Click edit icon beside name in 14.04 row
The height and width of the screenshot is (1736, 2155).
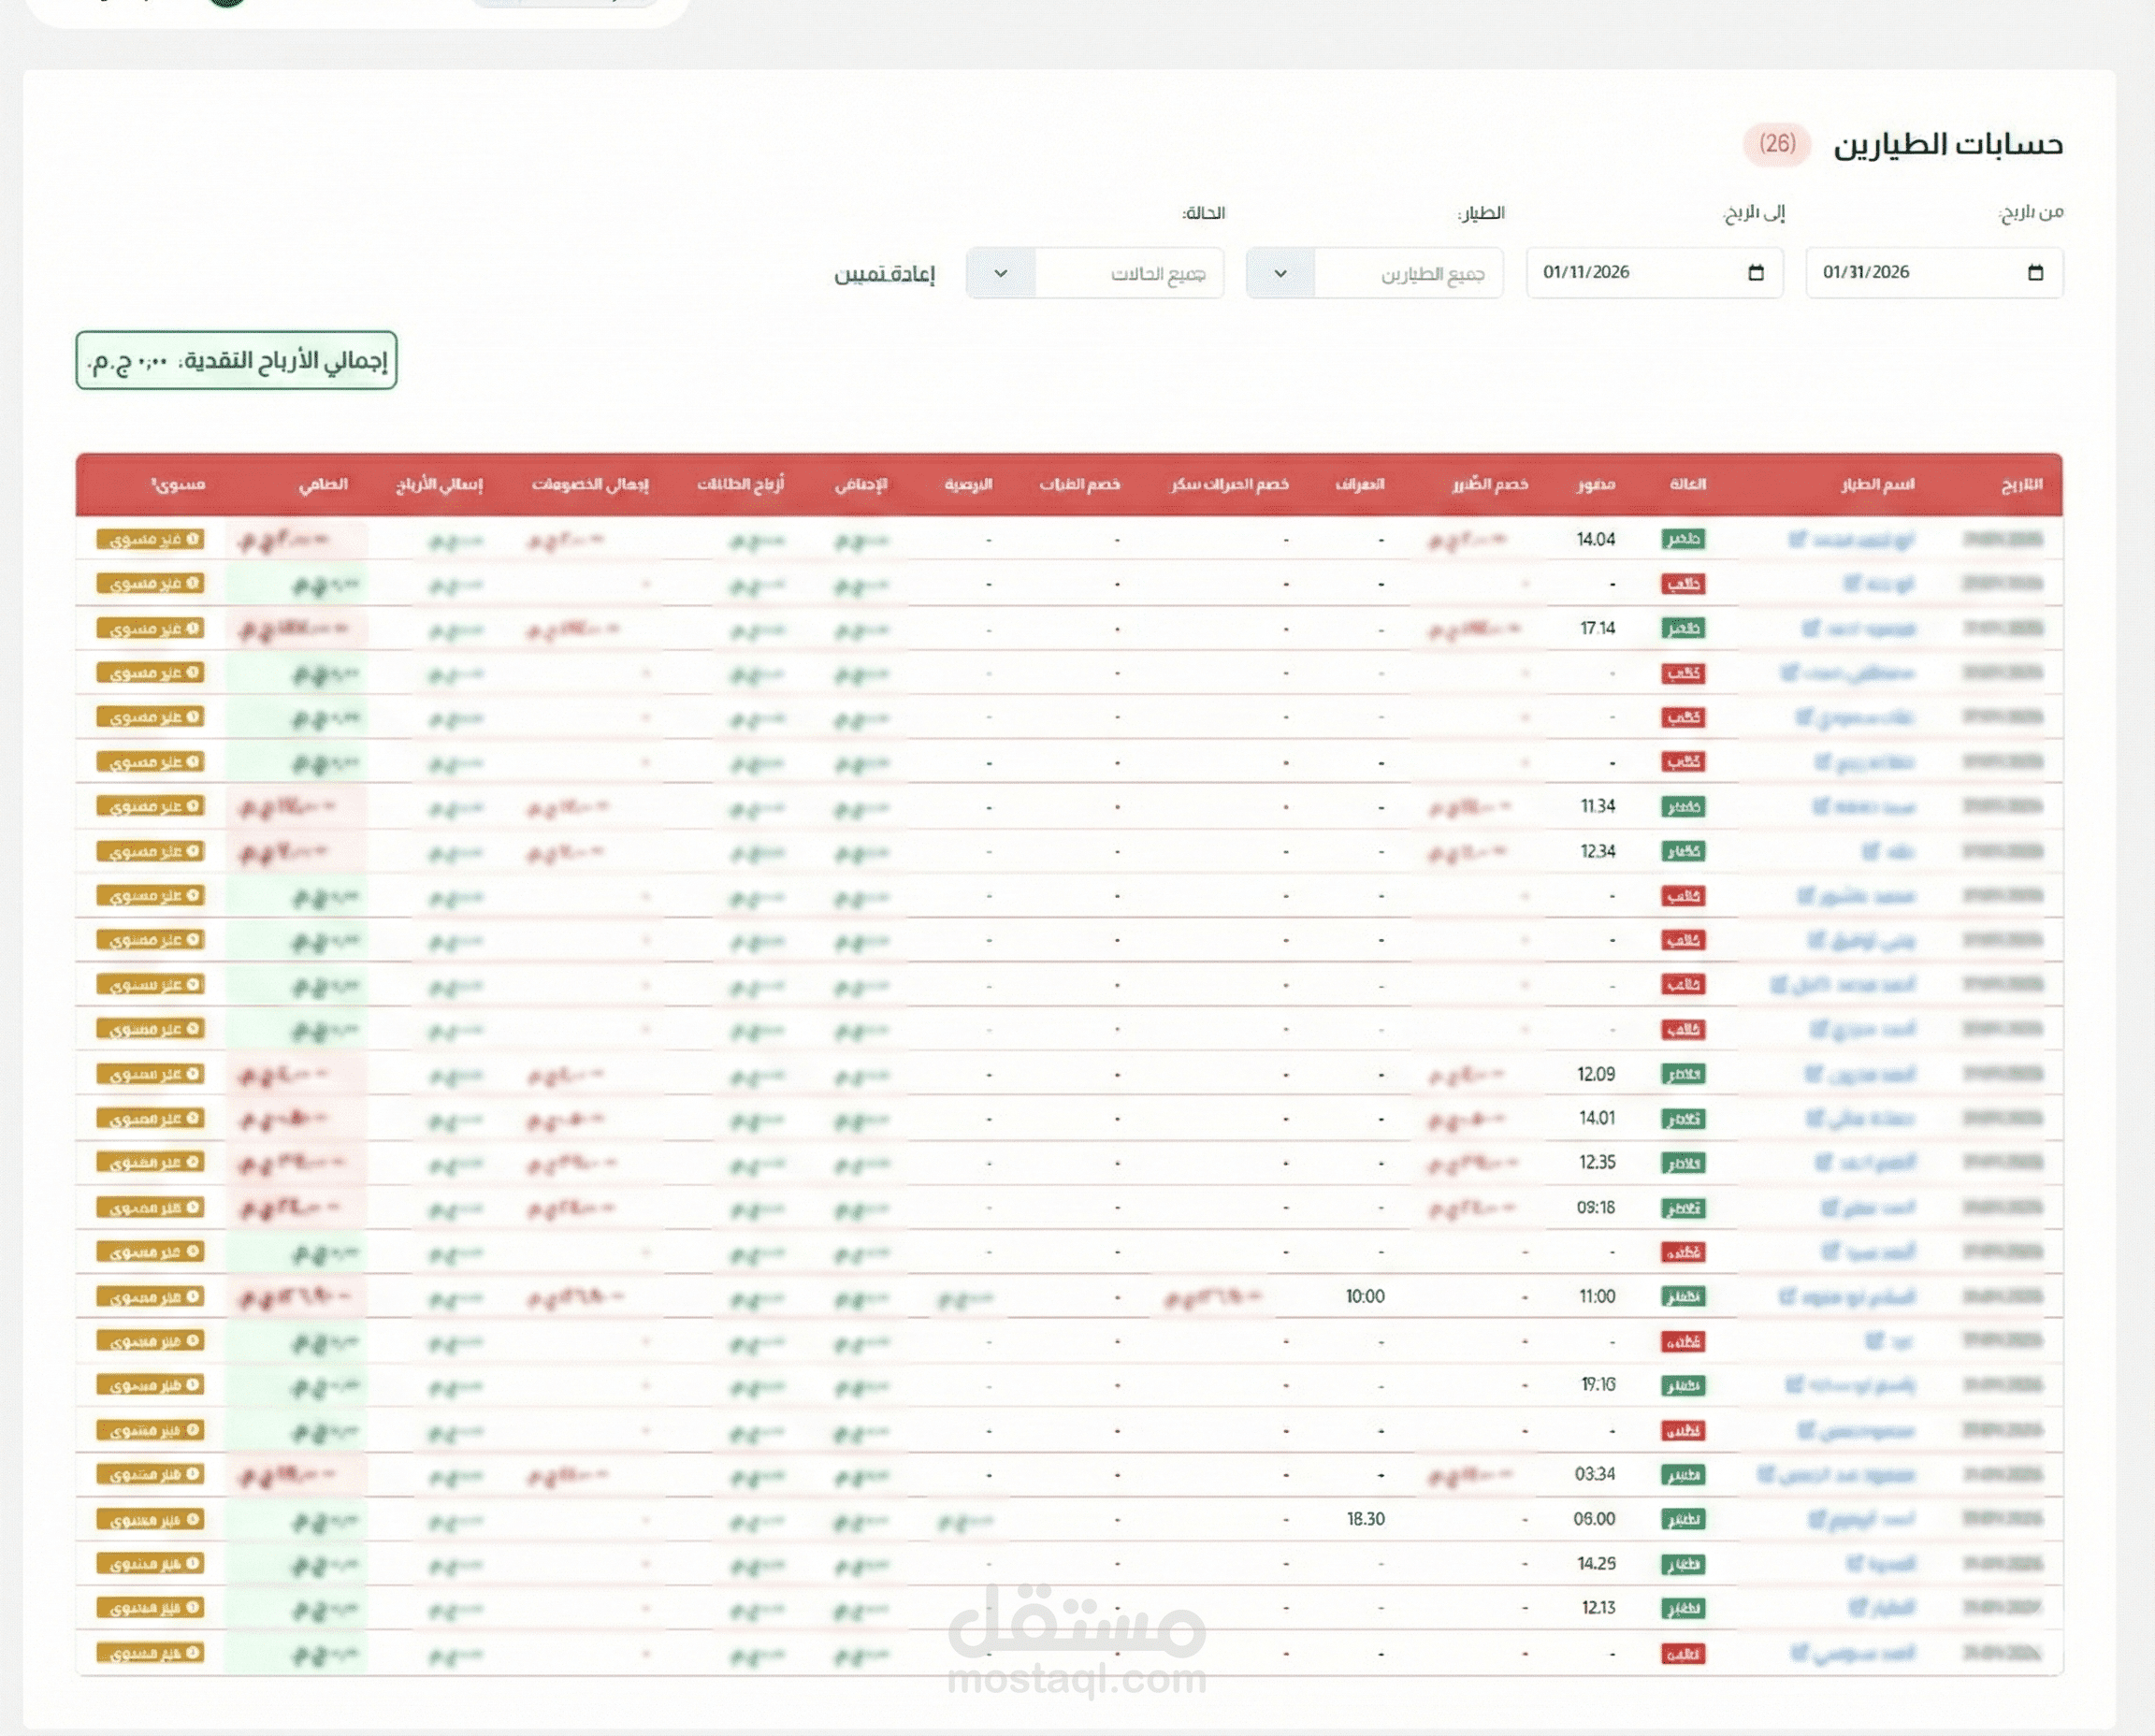coord(1796,539)
